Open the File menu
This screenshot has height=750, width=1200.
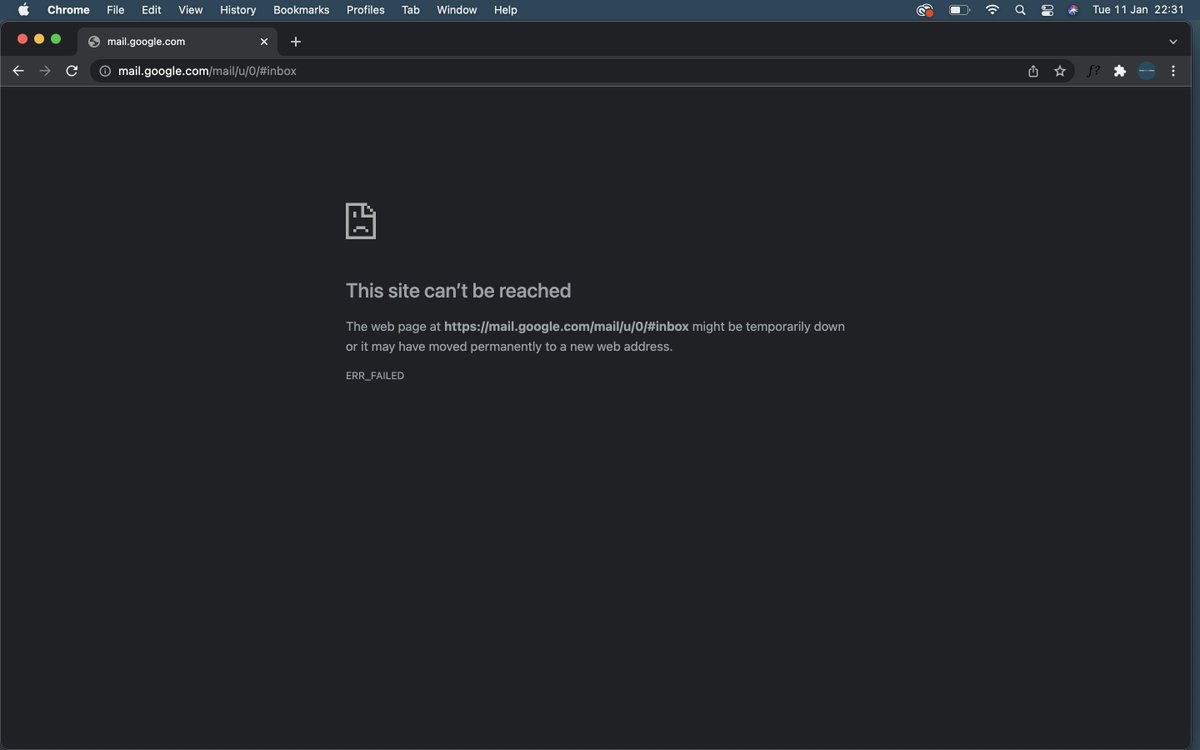[x=115, y=10]
